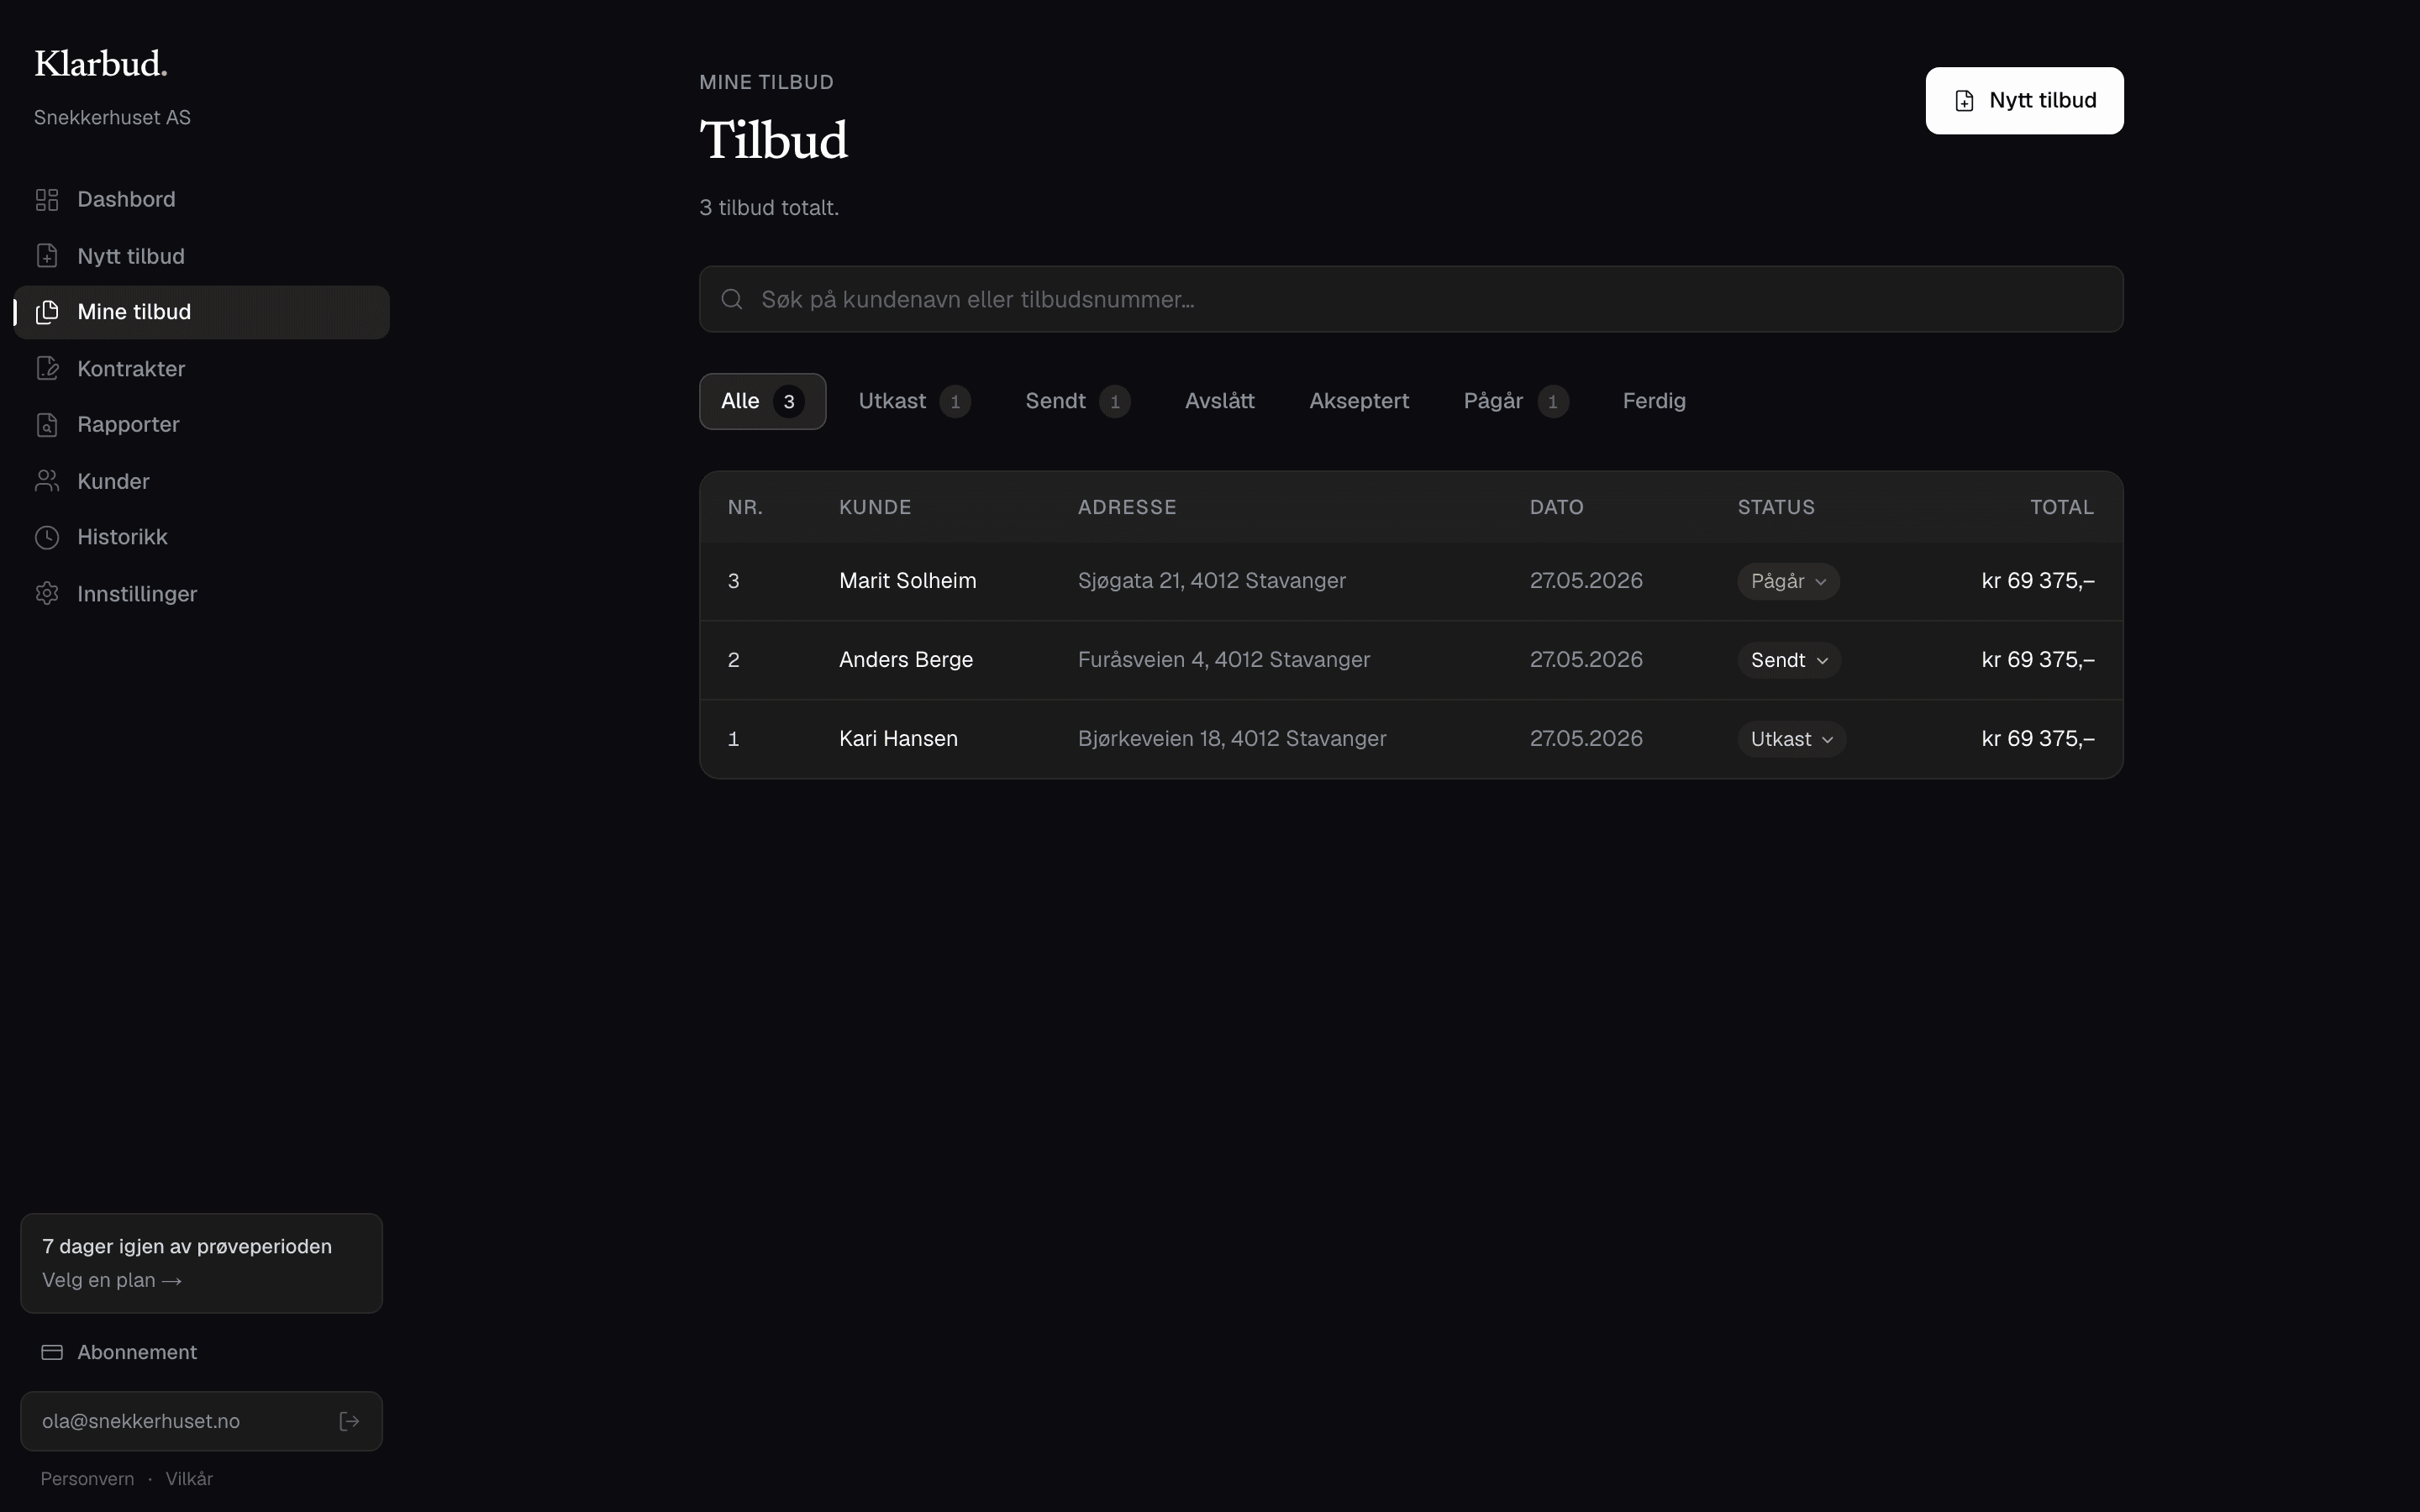Screen dimensions: 2420x1512
Task: Click the TOTAL column header
Action: [2062, 507]
